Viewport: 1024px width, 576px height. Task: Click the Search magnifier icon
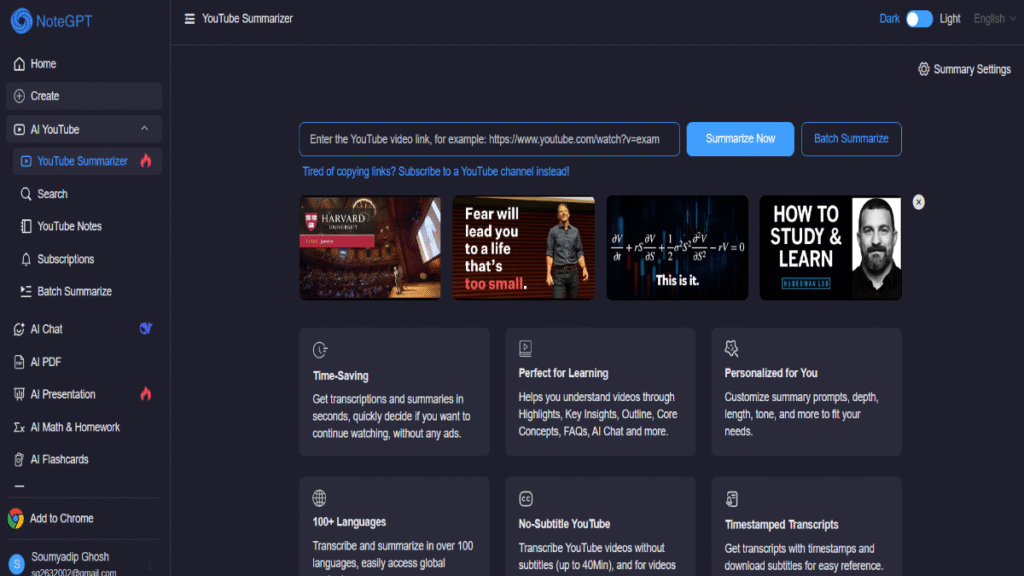pos(25,194)
